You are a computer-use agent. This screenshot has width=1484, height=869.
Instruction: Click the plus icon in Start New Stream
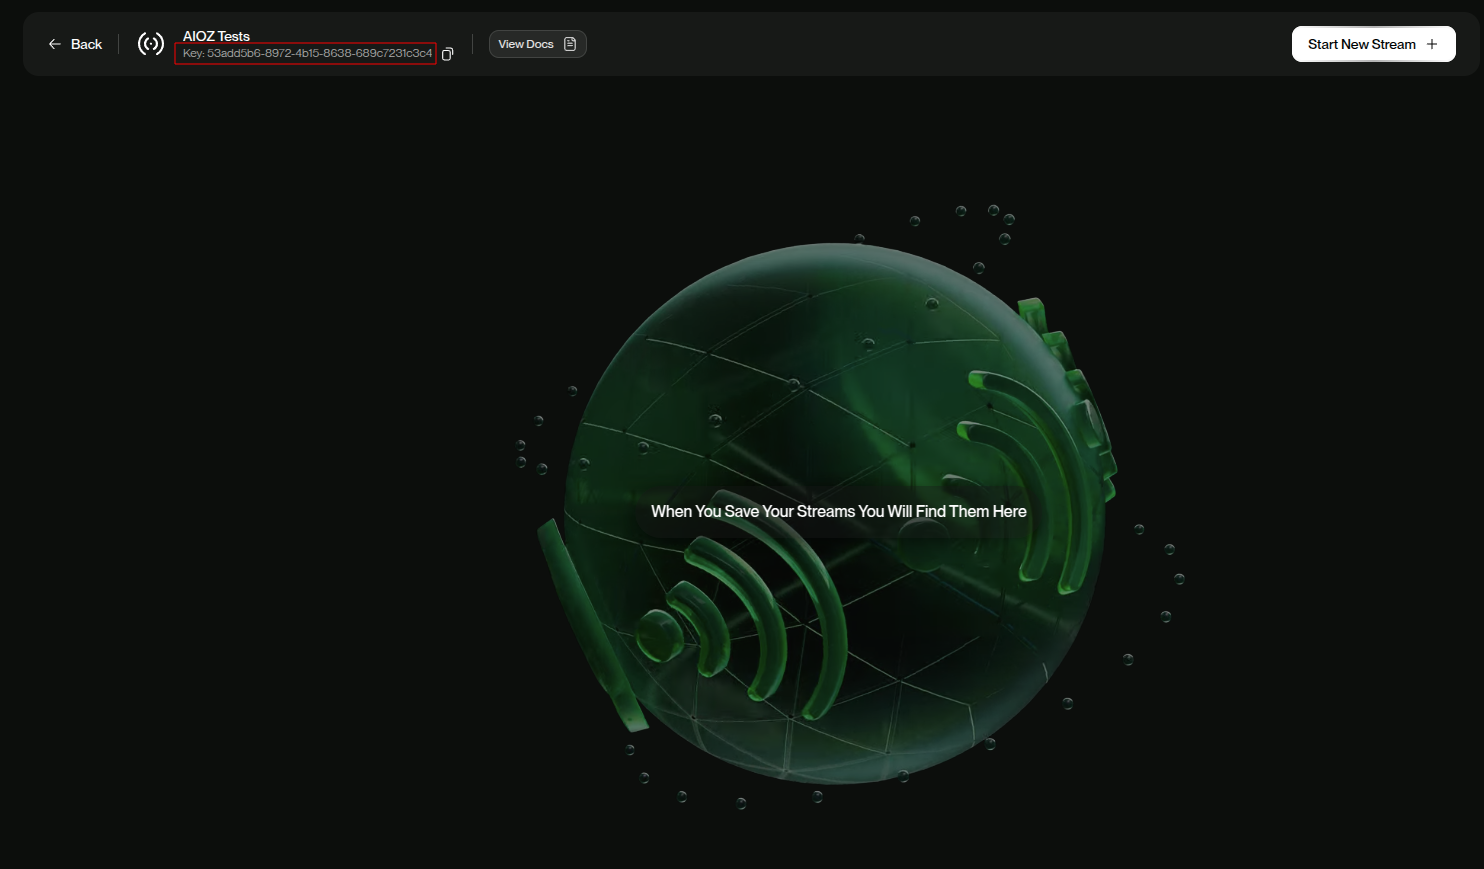(1432, 44)
